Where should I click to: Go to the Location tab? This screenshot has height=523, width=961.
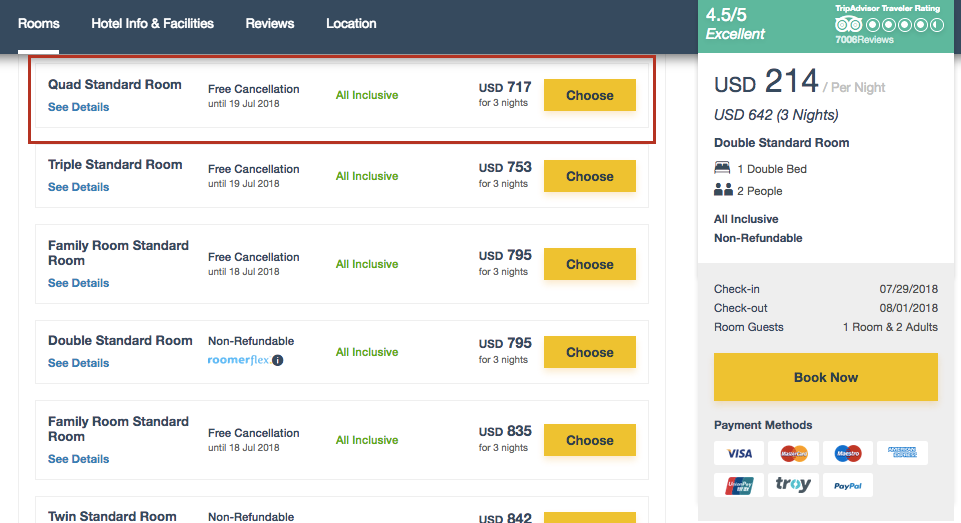point(351,24)
